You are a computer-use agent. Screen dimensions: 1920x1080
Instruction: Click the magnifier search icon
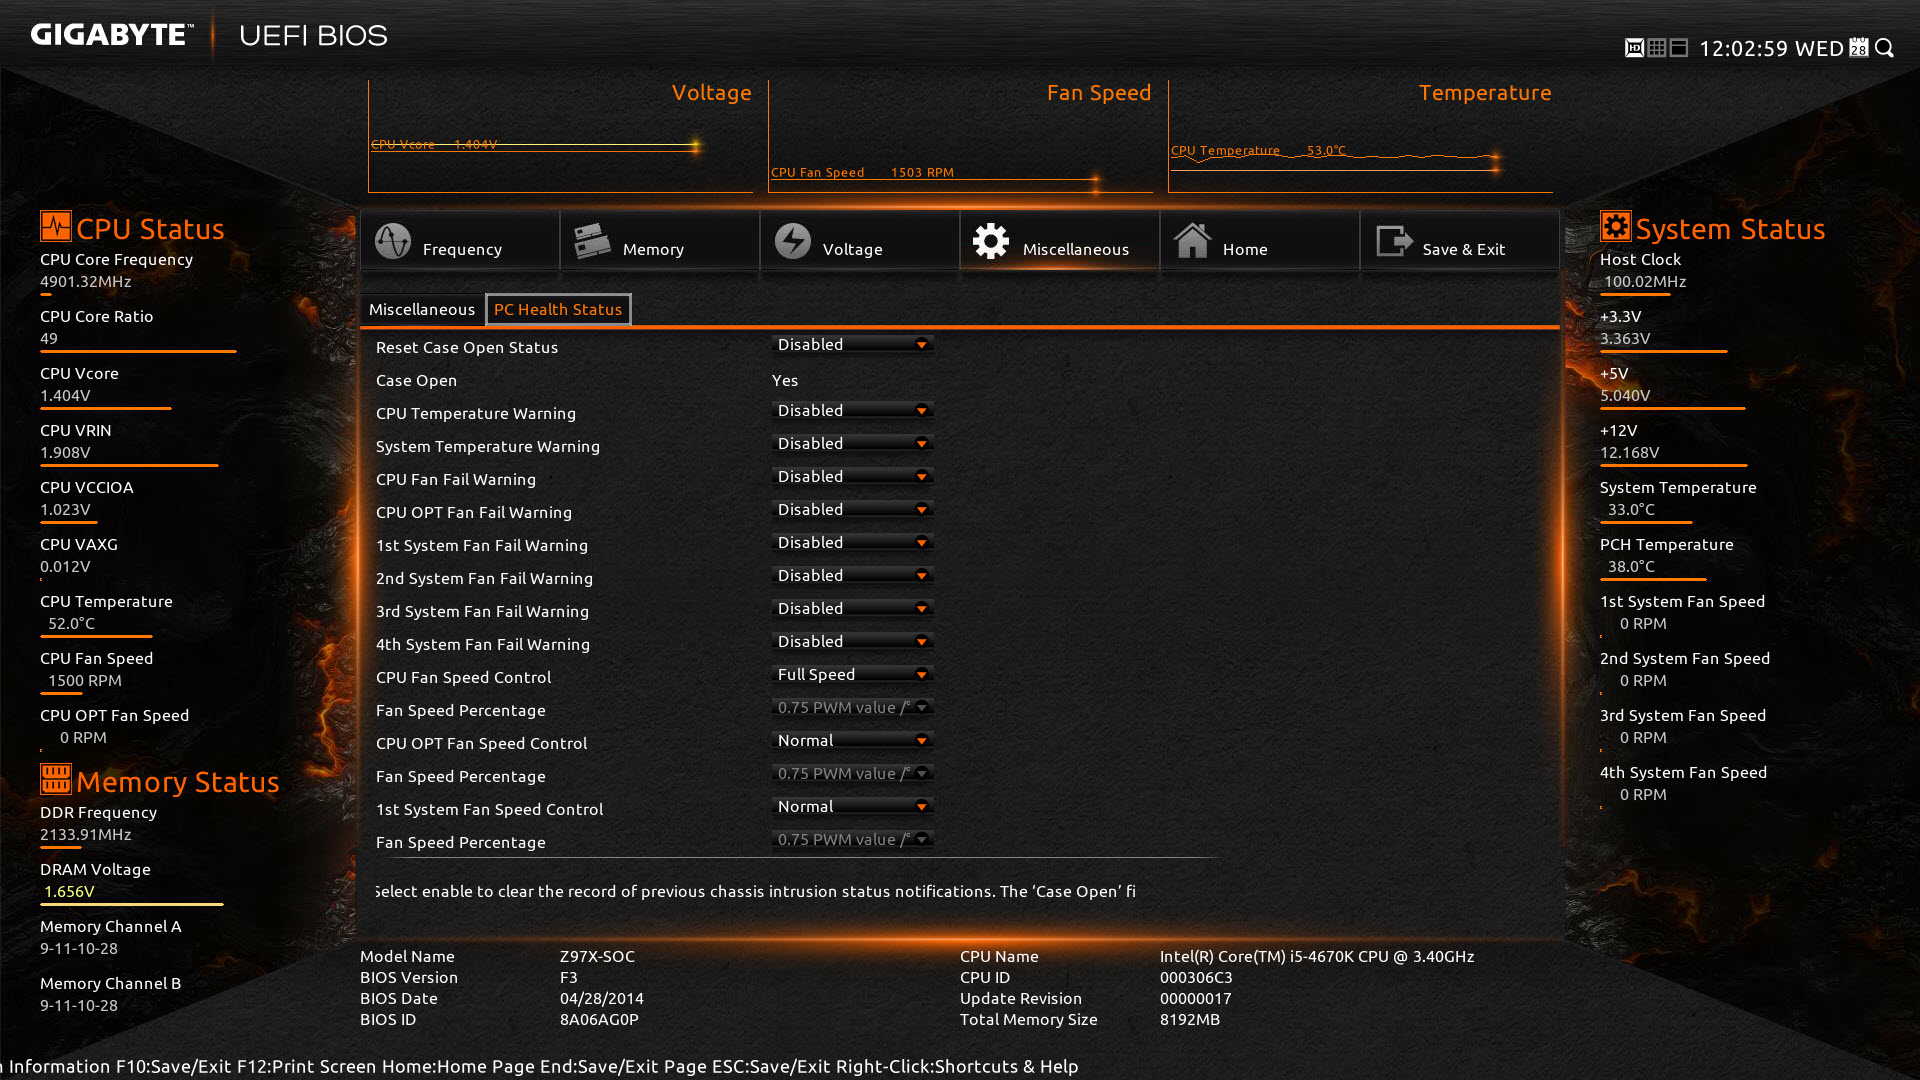click(x=1885, y=48)
